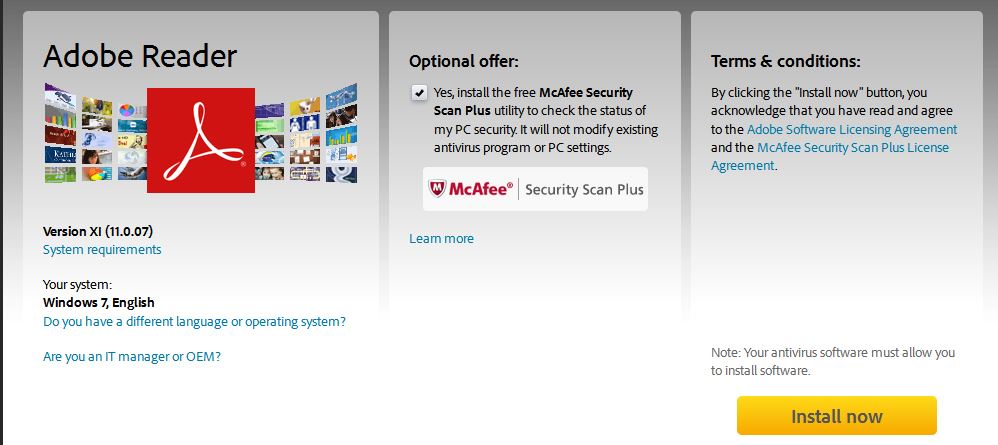Click the pie chart thumbnail beside logo
Screen dimensions: 998x445
pyautogui.click(x=126, y=109)
